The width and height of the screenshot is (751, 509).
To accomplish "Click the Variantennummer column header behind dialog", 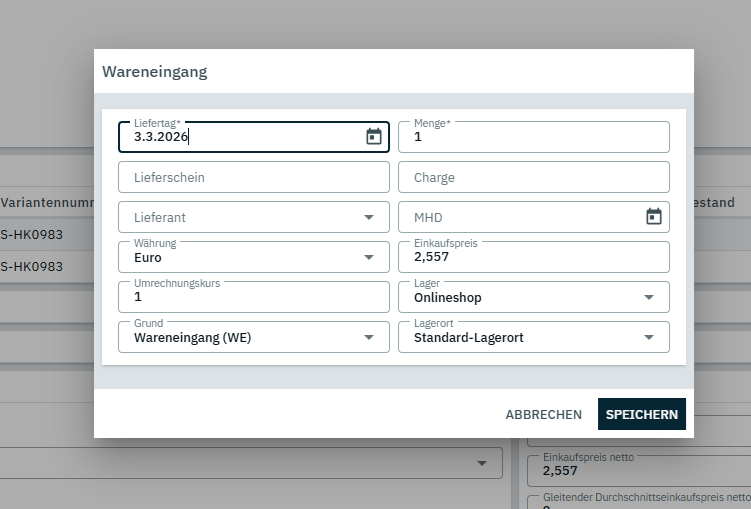I will click(47, 202).
